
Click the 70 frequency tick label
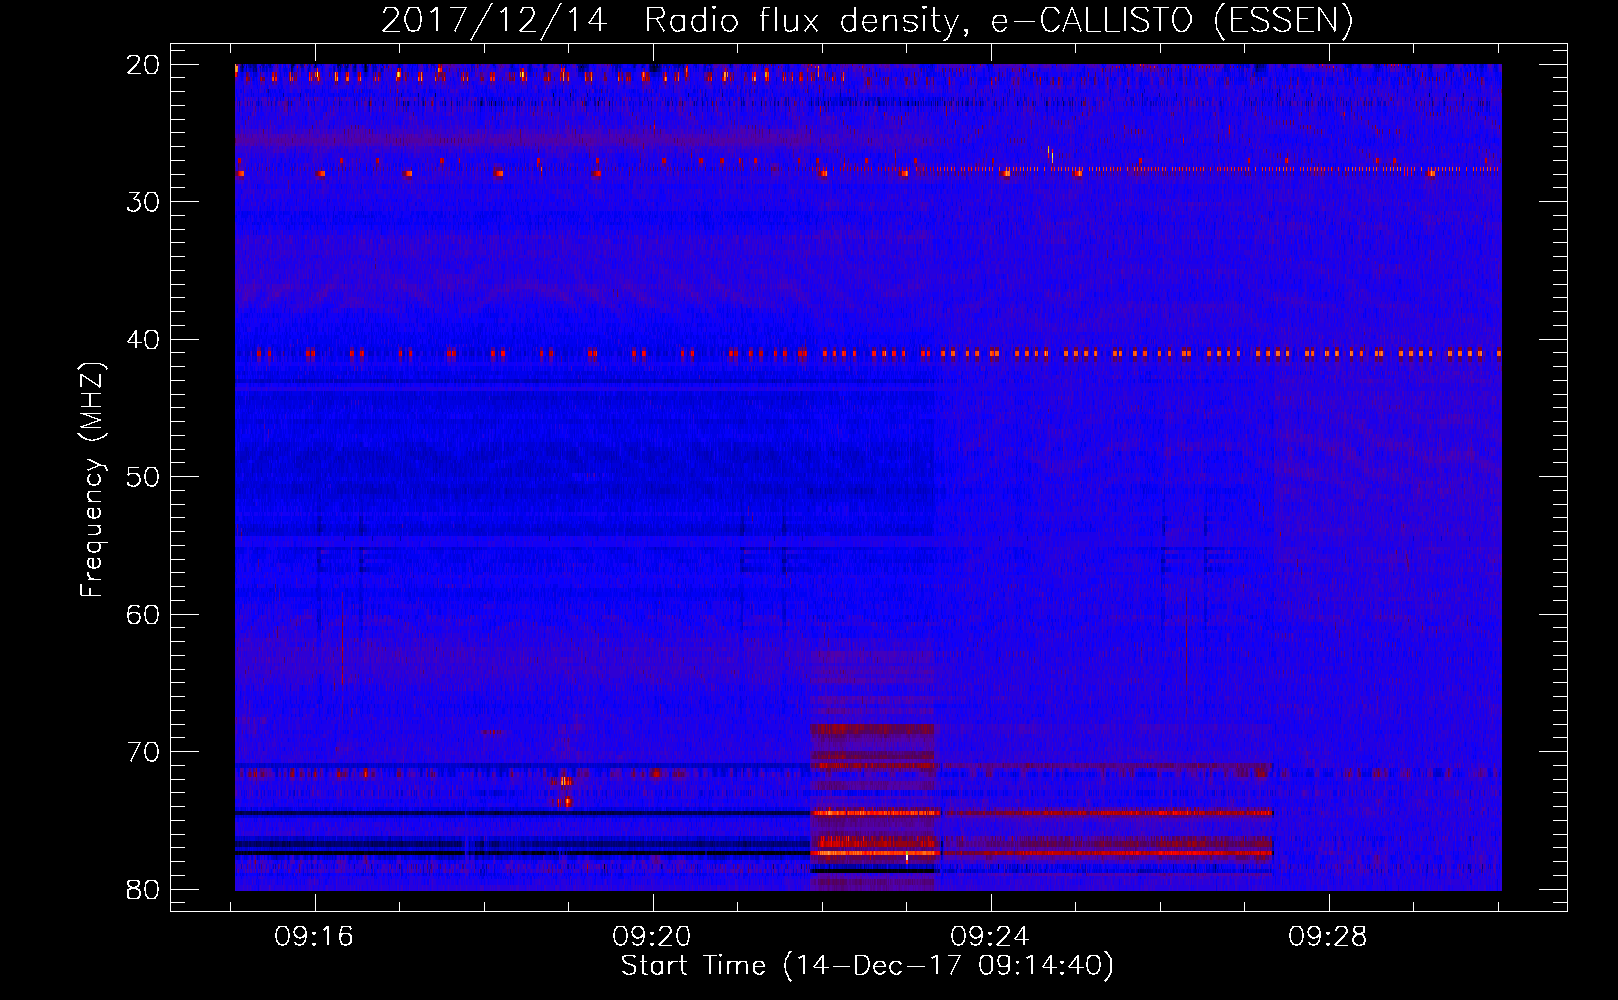click(x=144, y=752)
